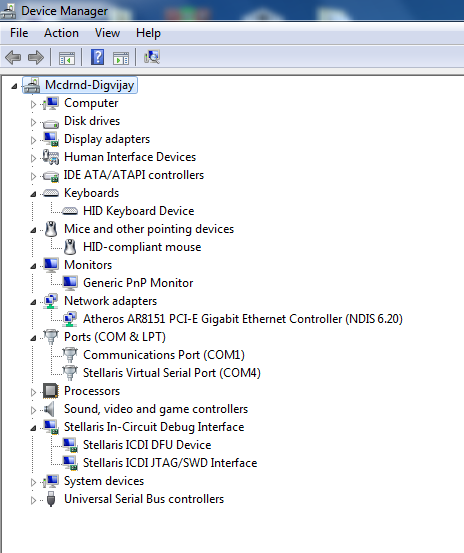The image size is (464, 553).
Task: Collapse the Keyboards category
Action: point(33,194)
